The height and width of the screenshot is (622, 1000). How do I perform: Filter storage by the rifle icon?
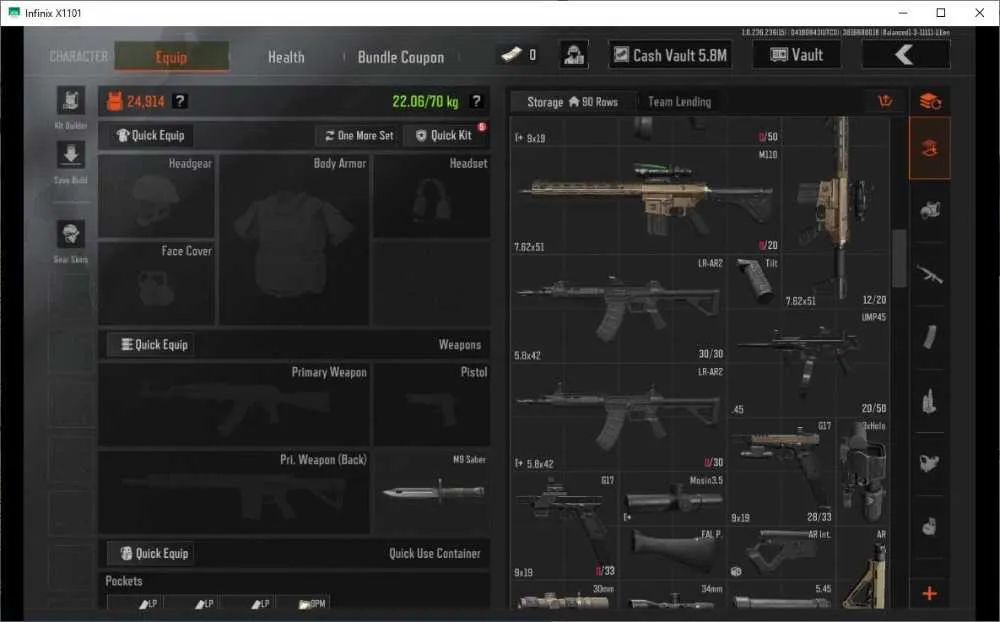[929, 274]
